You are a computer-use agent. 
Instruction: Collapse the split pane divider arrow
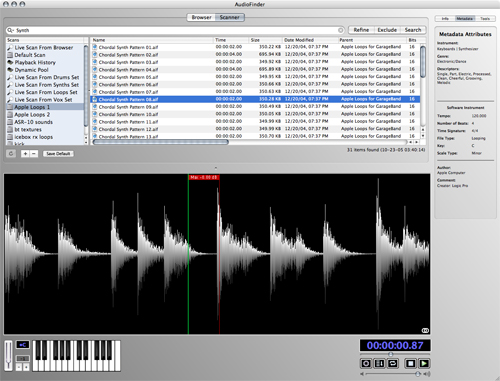pyautogui.click(x=216, y=168)
